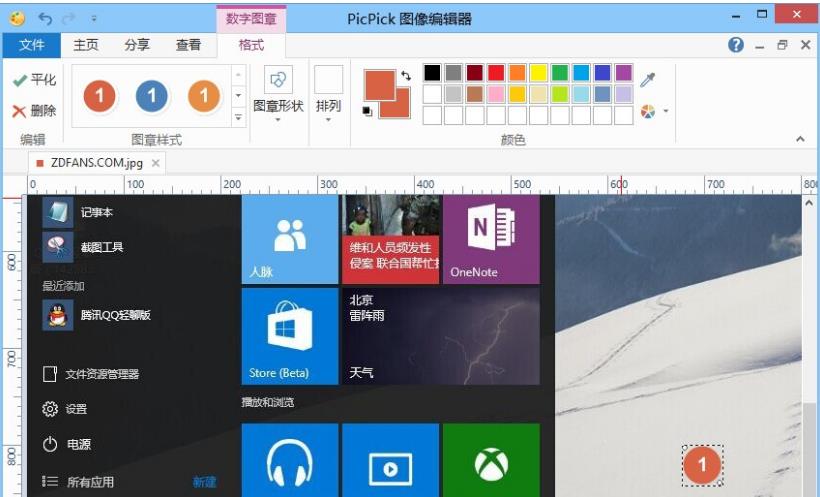Open the 文件 file menu
Screen dimensions: 820x497
tap(31, 45)
